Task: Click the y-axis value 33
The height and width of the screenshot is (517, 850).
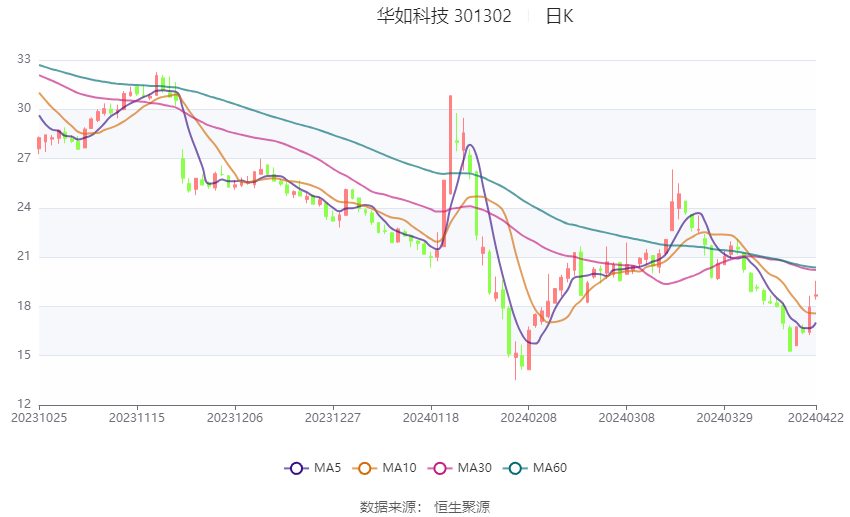Action: click(24, 59)
